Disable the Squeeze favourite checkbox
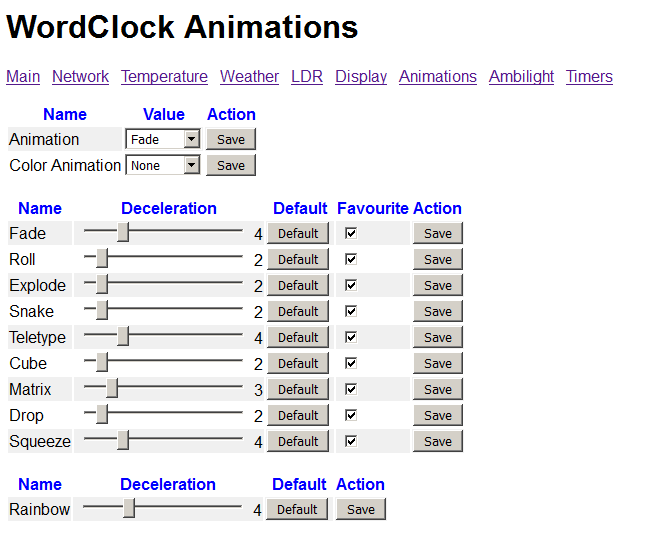Screen dimensions: 646x534 [351, 441]
